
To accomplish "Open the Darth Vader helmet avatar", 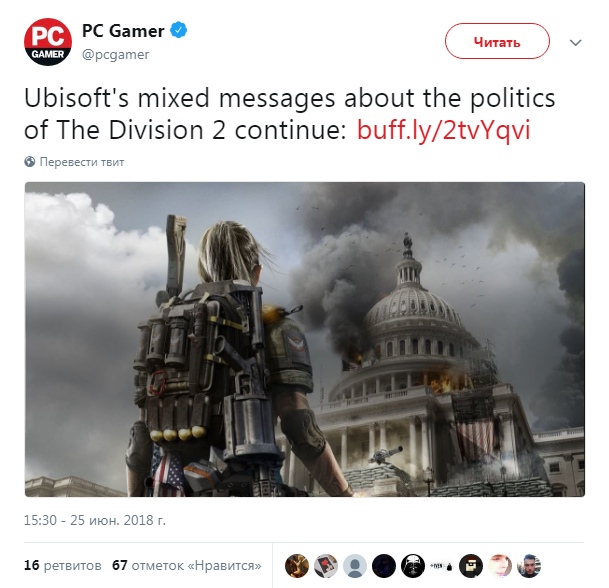I will click(x=413, y=566).
